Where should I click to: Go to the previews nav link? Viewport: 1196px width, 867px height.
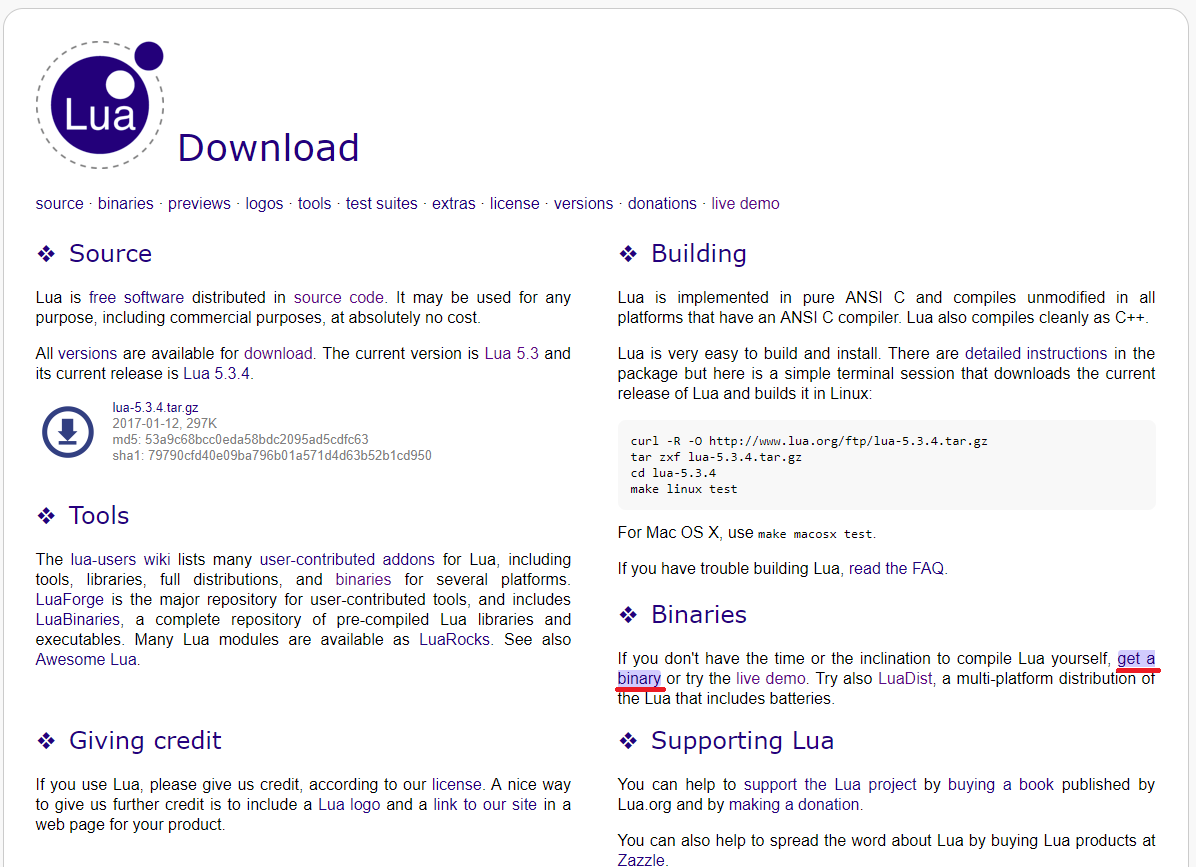pyautogui.click(x=199, y=204)
